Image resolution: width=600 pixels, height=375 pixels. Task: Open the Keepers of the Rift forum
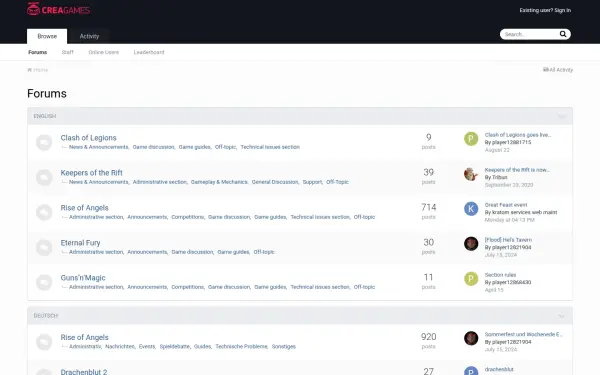(x=91, y=173)
